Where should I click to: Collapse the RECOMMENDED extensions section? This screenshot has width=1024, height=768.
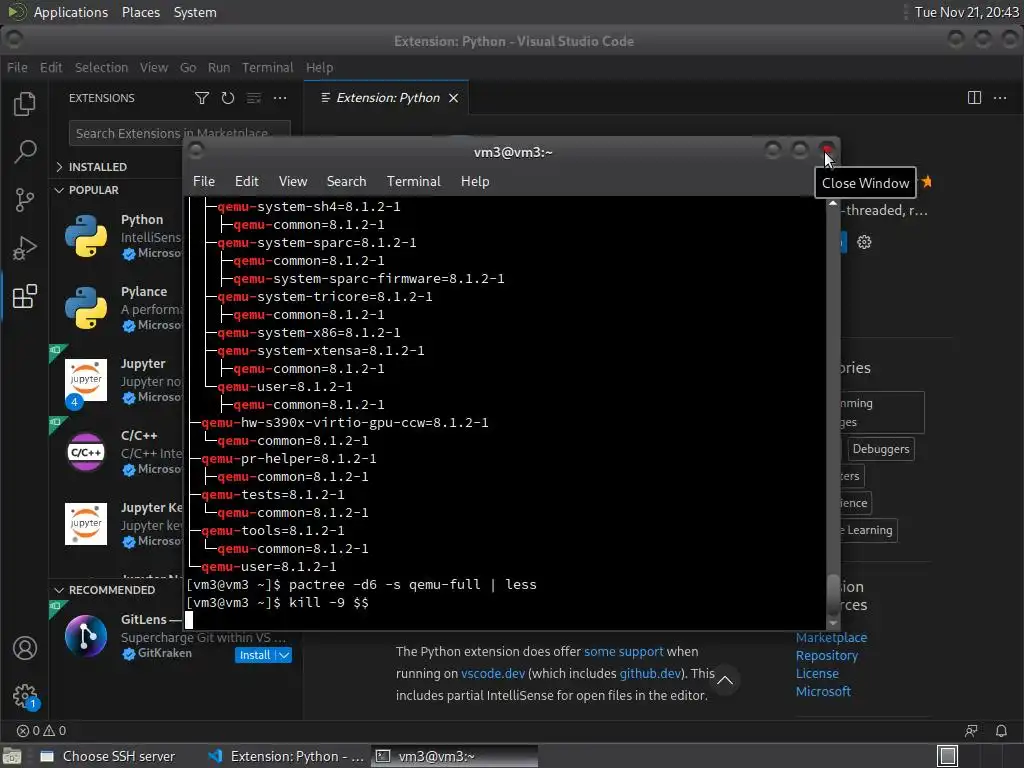(x=112, y=590)
